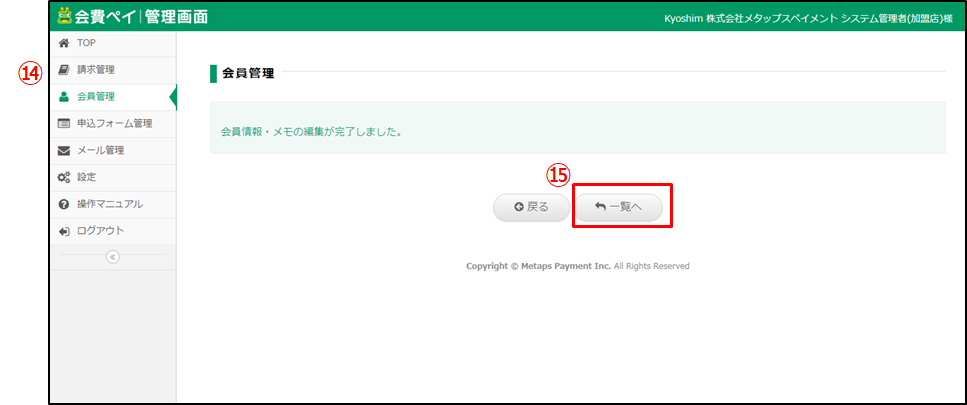Go to the 申込フォーム管理 menu label
This screenshot has height=405, width=967.
(114, 124)
